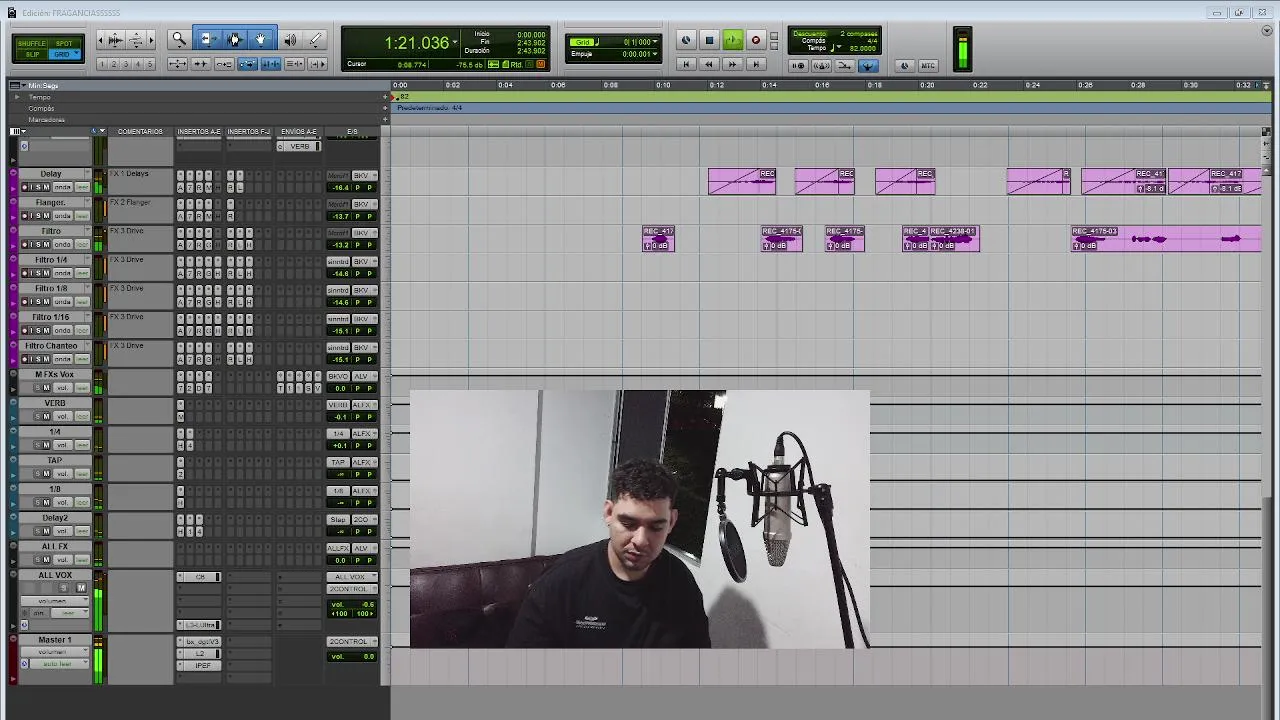Click the red Record transport button

click(756, 40)
